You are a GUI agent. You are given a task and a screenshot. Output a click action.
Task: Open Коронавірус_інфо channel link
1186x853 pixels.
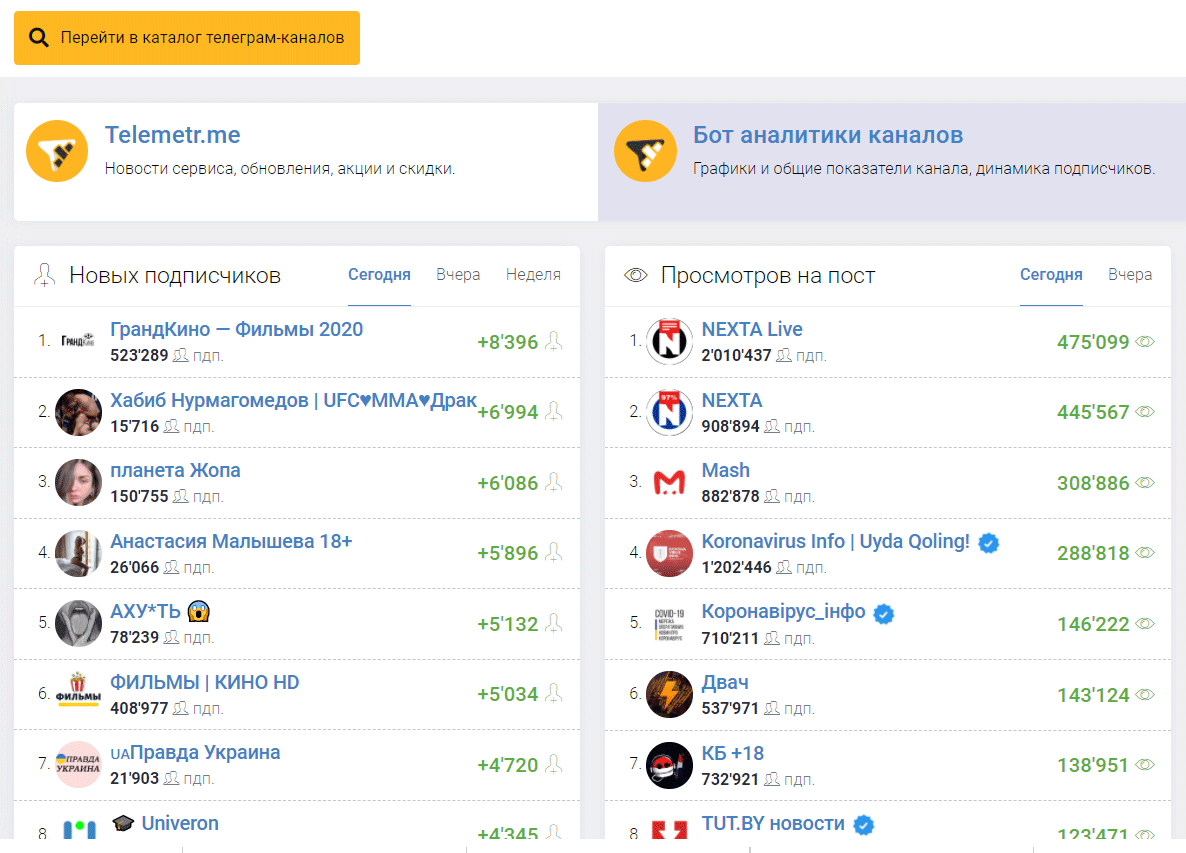pos(784,611)
